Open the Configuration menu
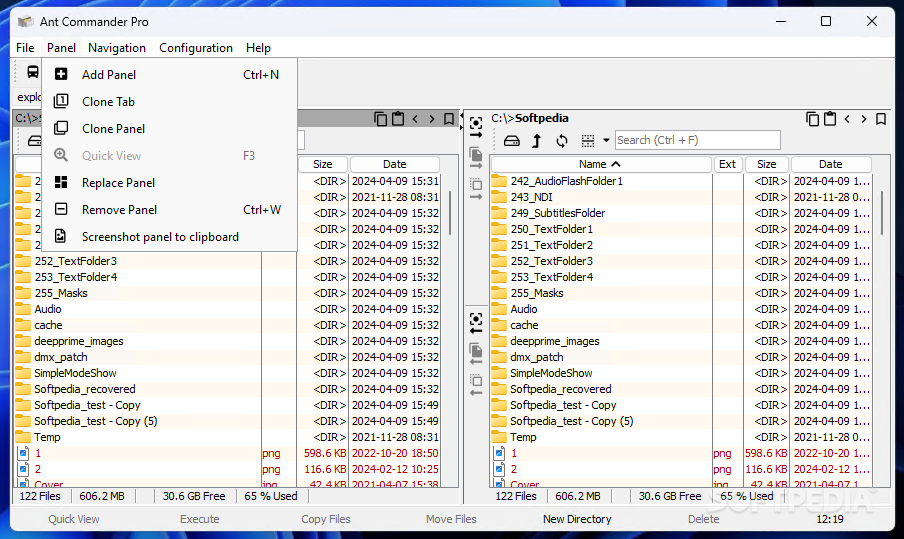Image resolution: width=904 pixels, height=539 pixels. pyautogui.click(x=196, y=48)
